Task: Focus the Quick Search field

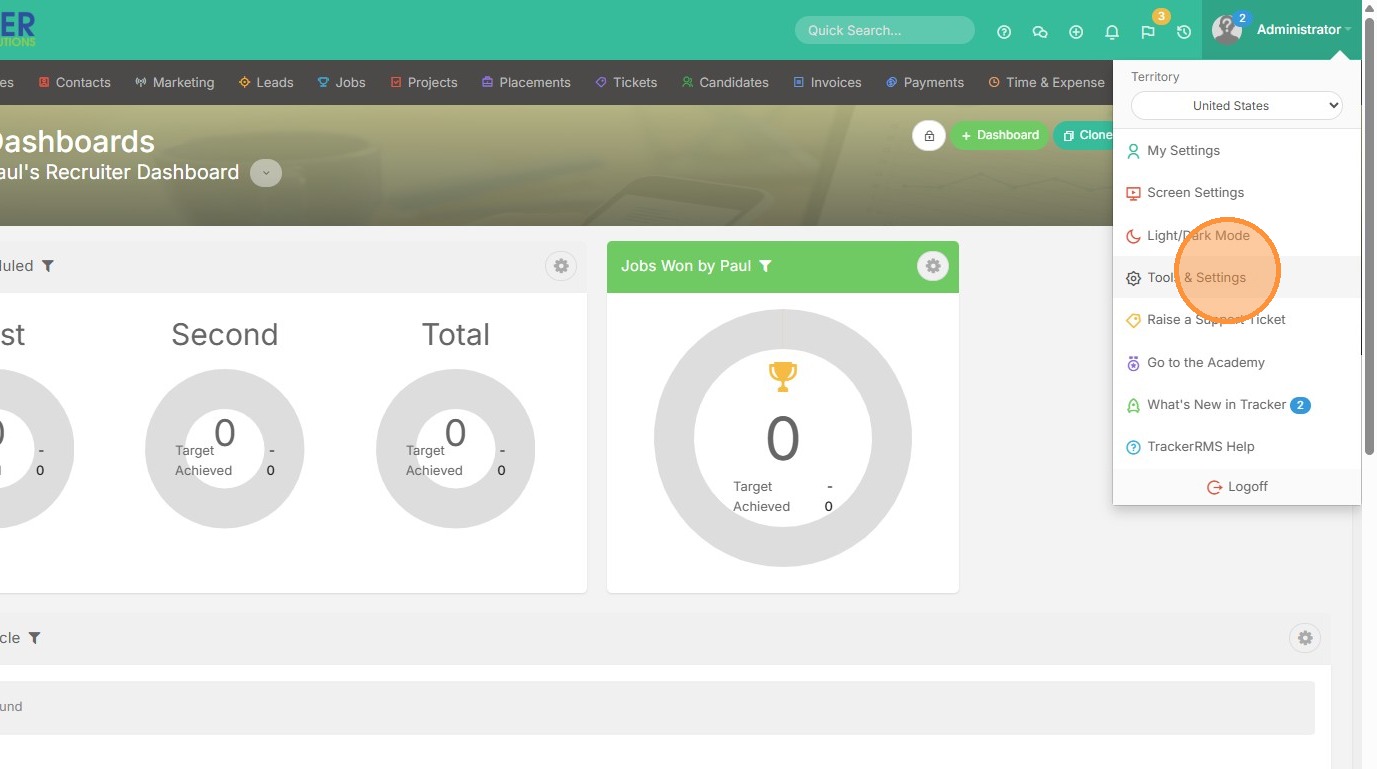Action: point(885,30)
